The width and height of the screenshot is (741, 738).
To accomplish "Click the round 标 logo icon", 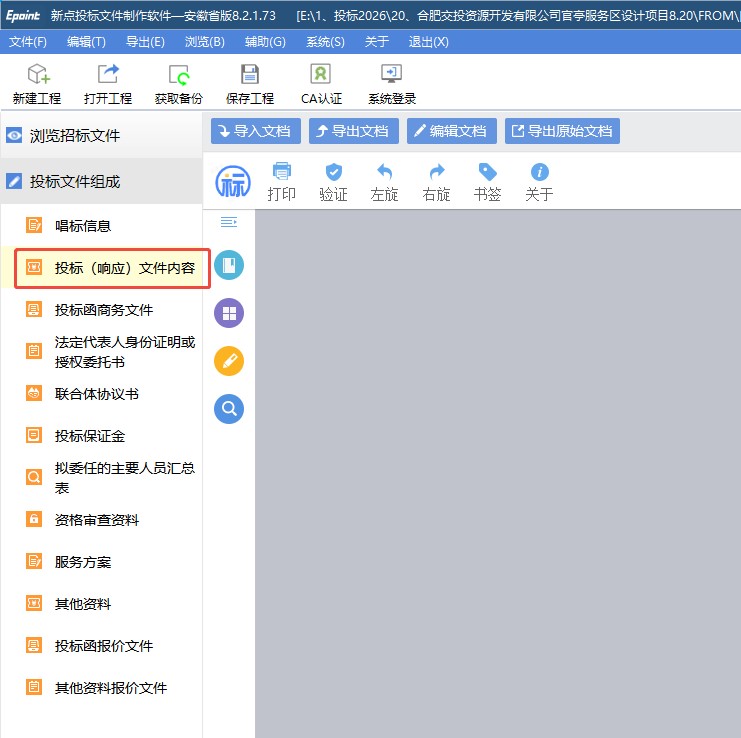I will [x=233, y=182].
